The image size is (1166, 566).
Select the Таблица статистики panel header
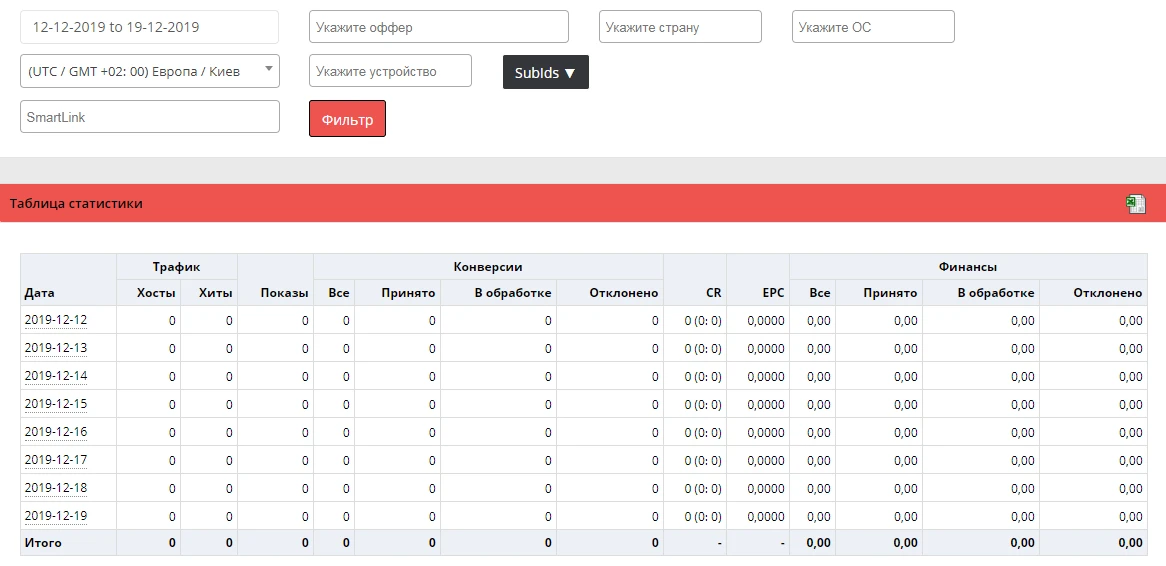(583, 203)
